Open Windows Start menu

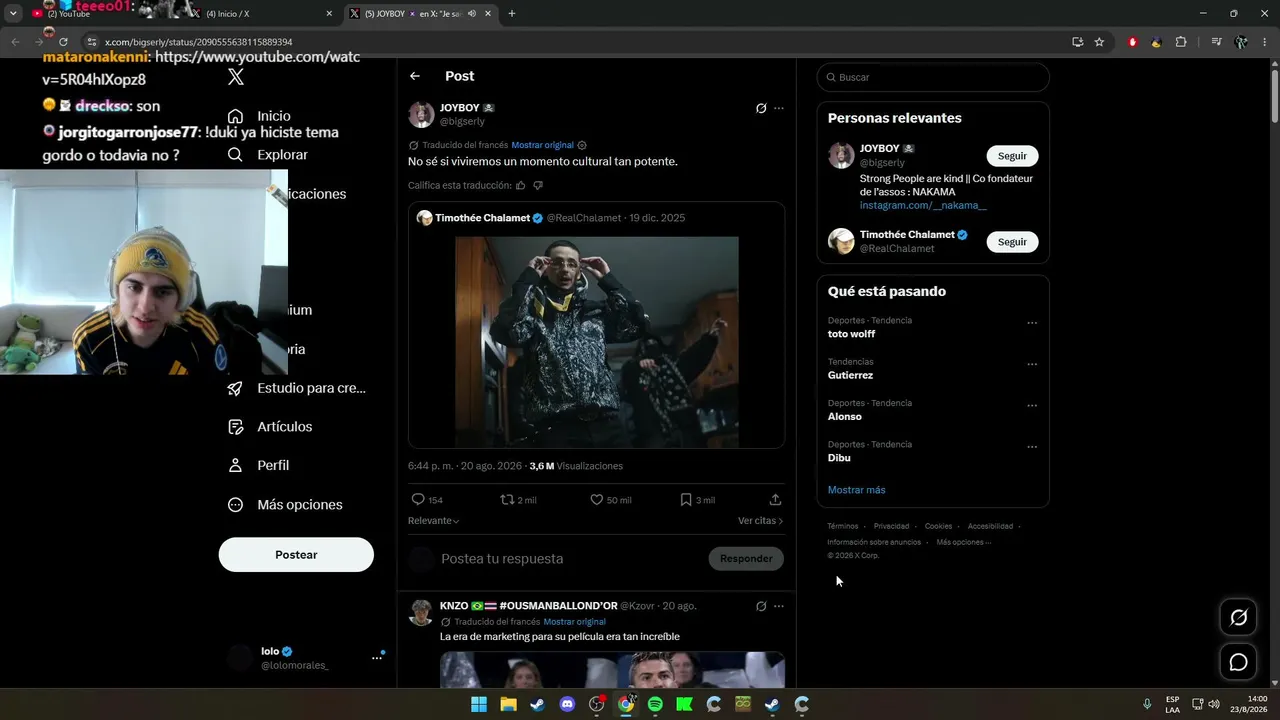[479, 704]
